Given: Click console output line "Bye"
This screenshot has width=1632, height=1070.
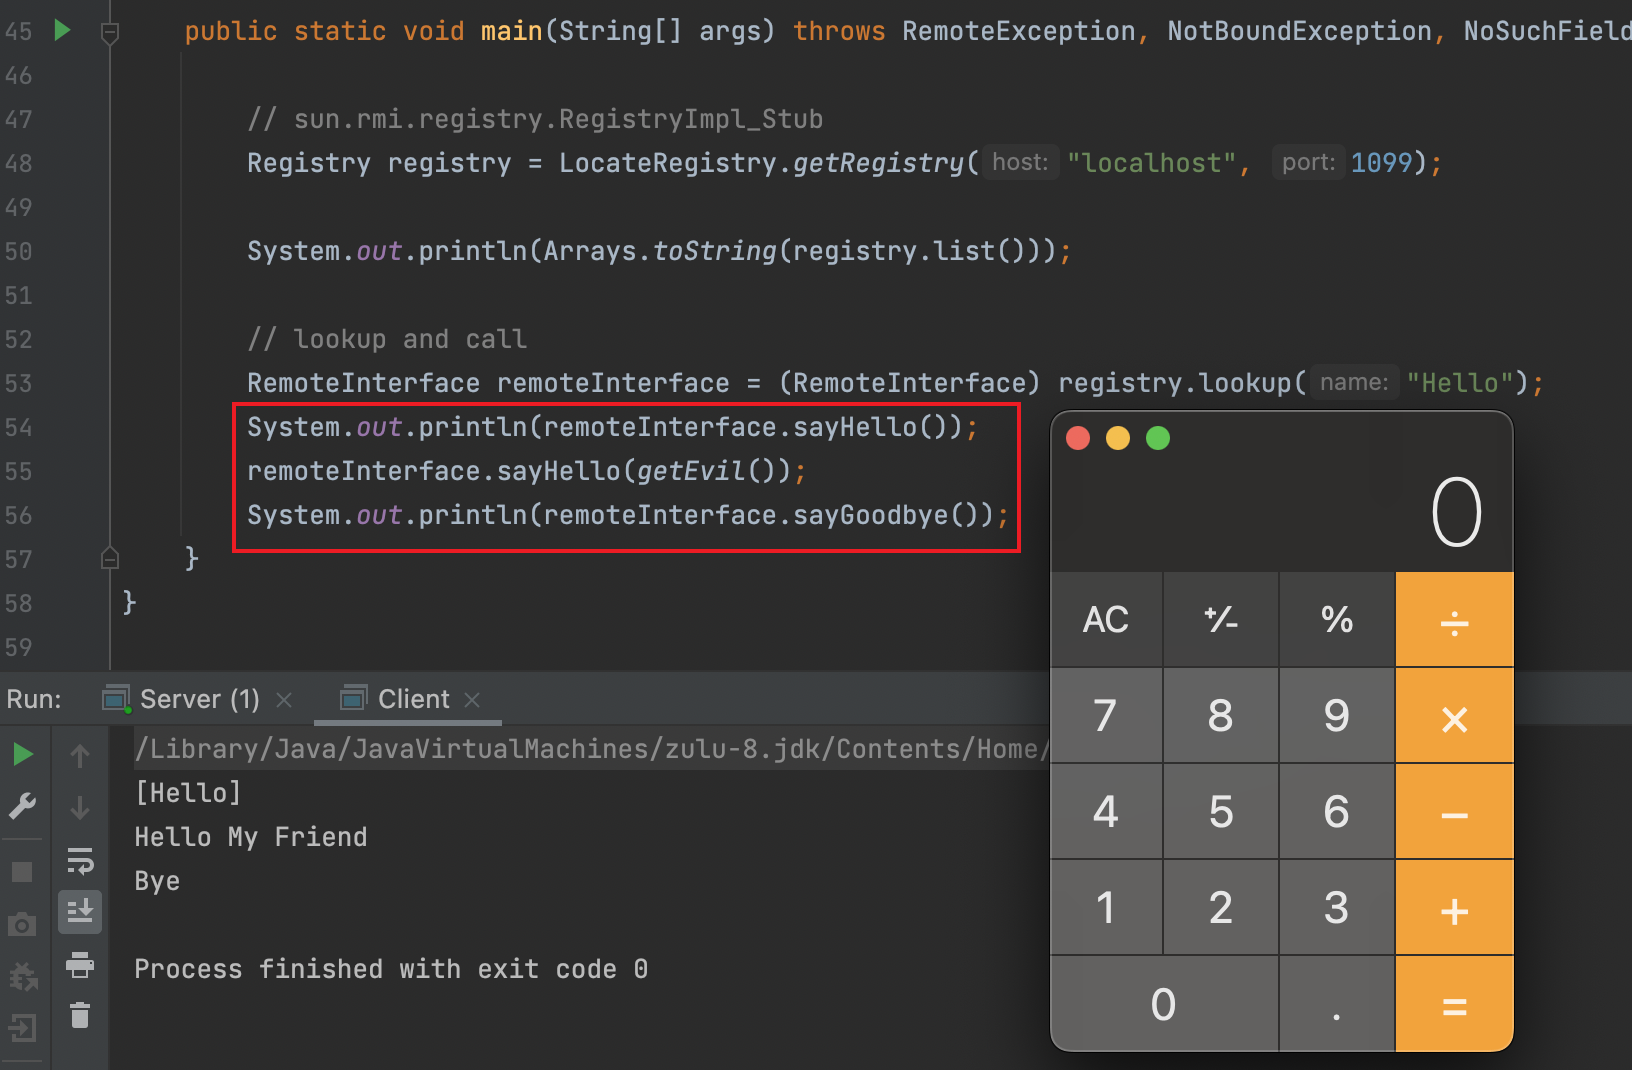Looking at the screenshot, I should click(x=157, y=881).
